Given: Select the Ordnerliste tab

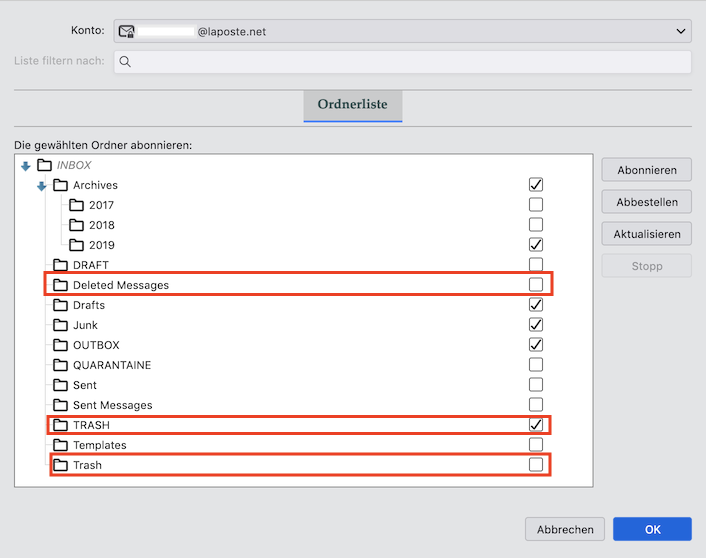Looking at the screenshot, I should [352, 105].
